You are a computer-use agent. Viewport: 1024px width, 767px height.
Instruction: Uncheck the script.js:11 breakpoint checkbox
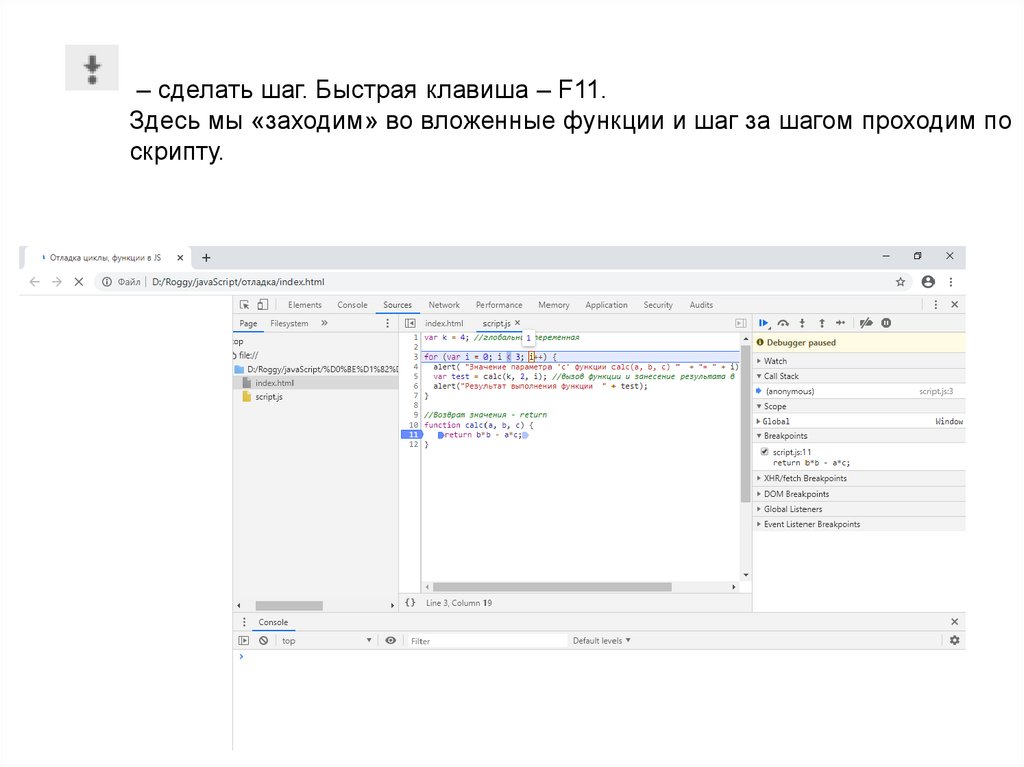click(x=765, y=452)
